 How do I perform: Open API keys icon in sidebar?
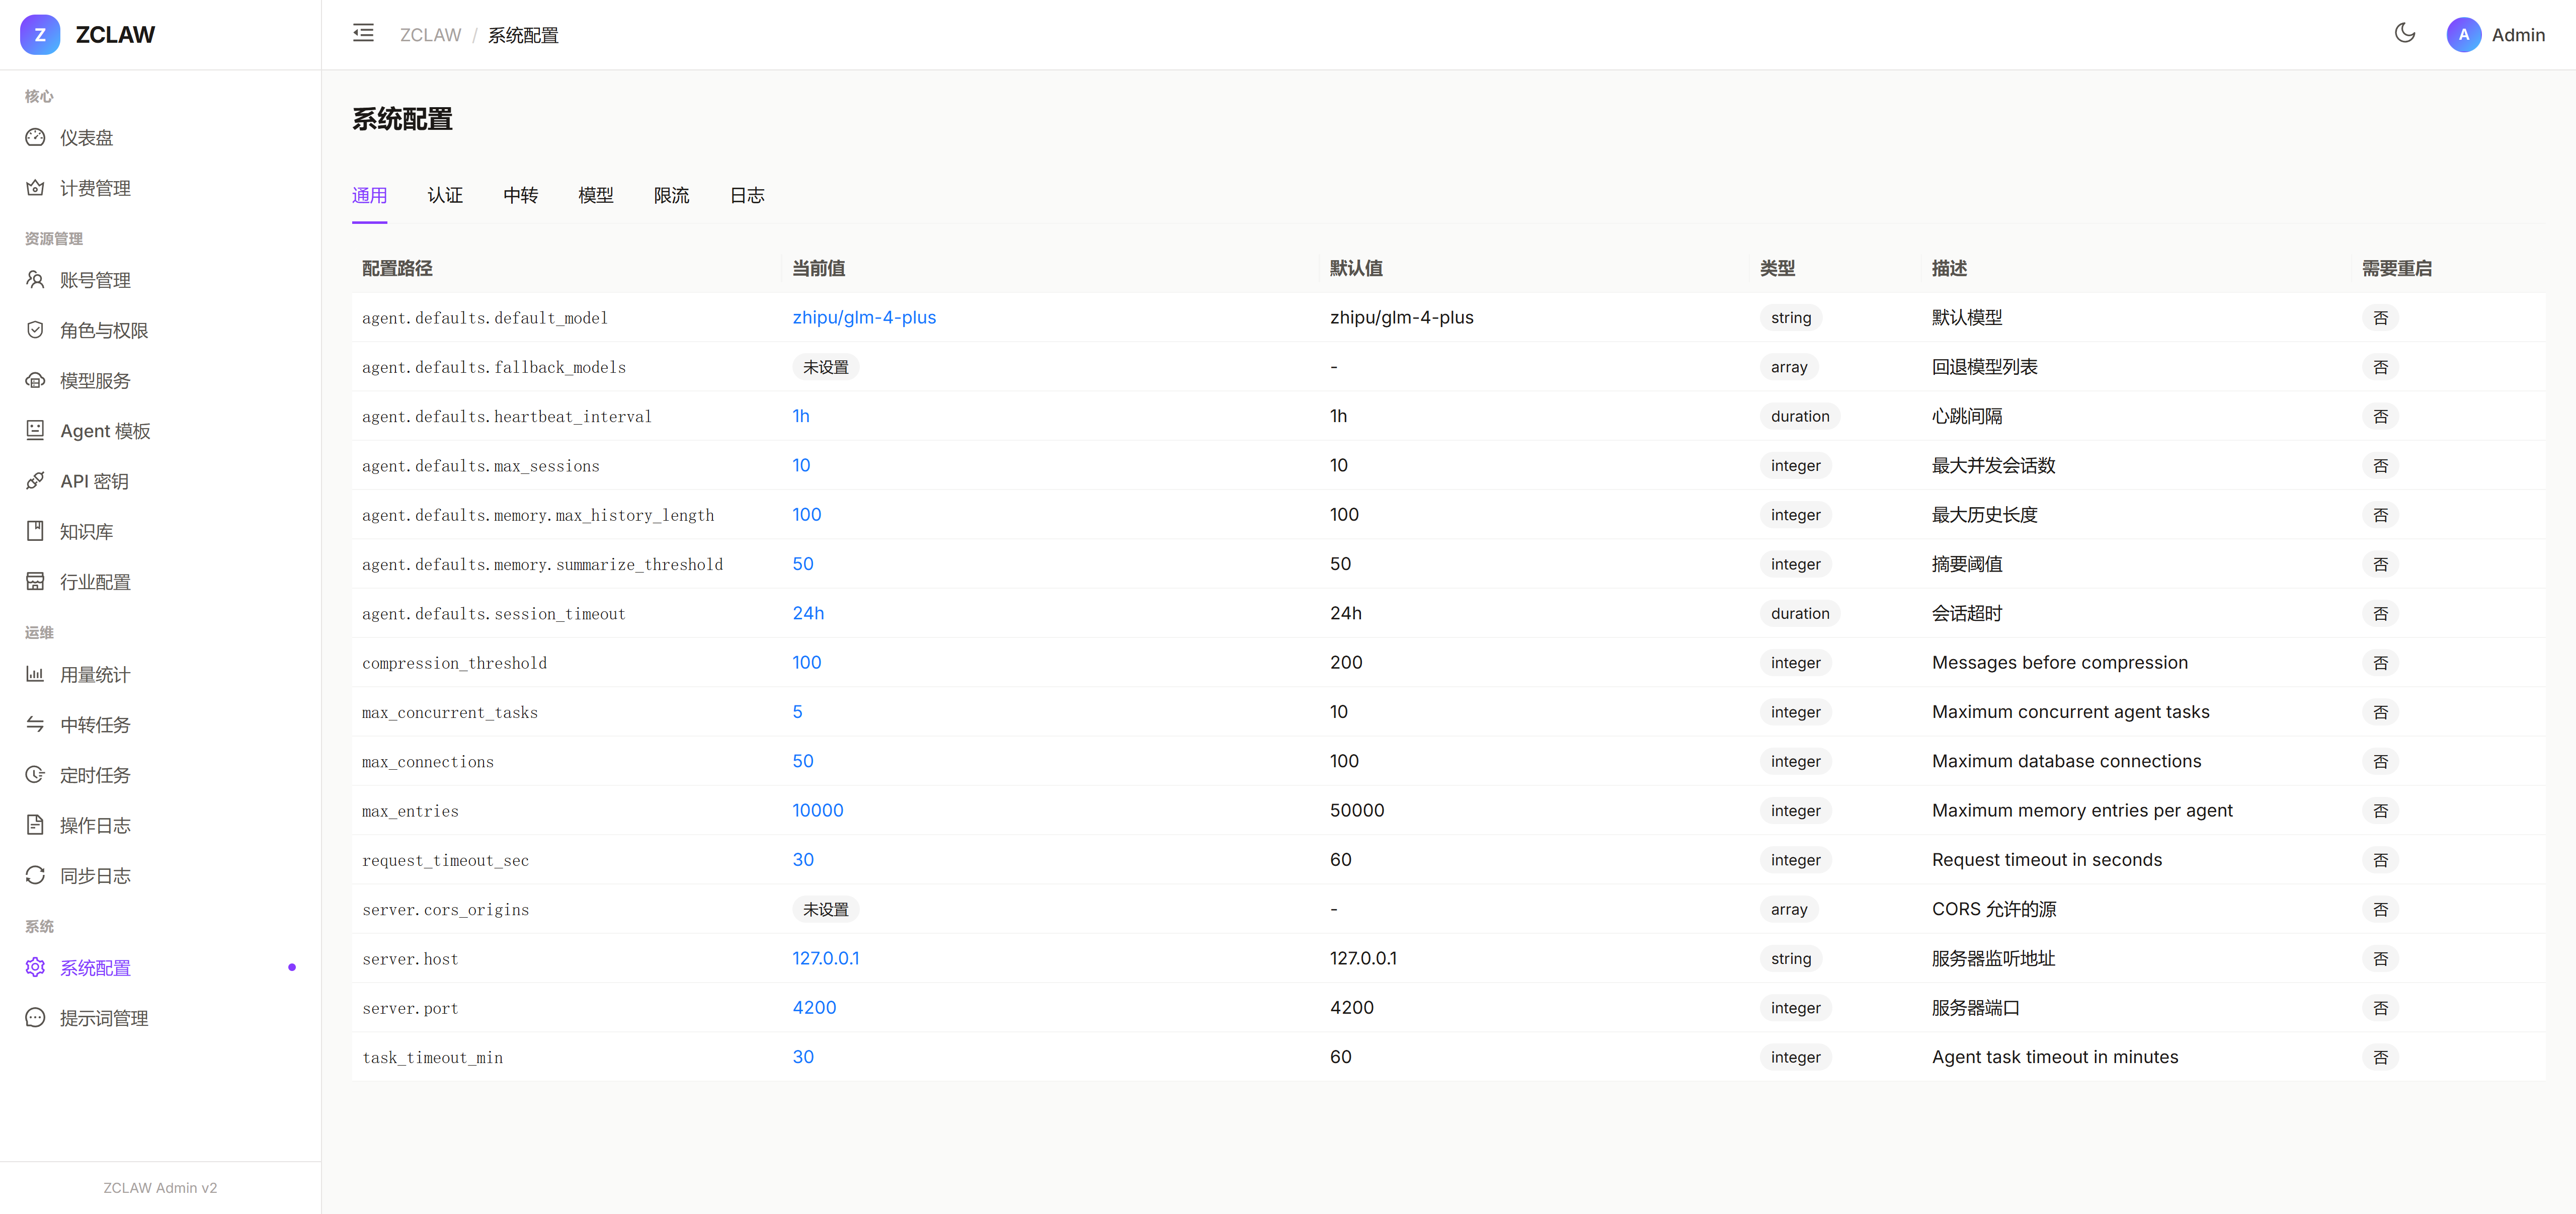[35, 481]
